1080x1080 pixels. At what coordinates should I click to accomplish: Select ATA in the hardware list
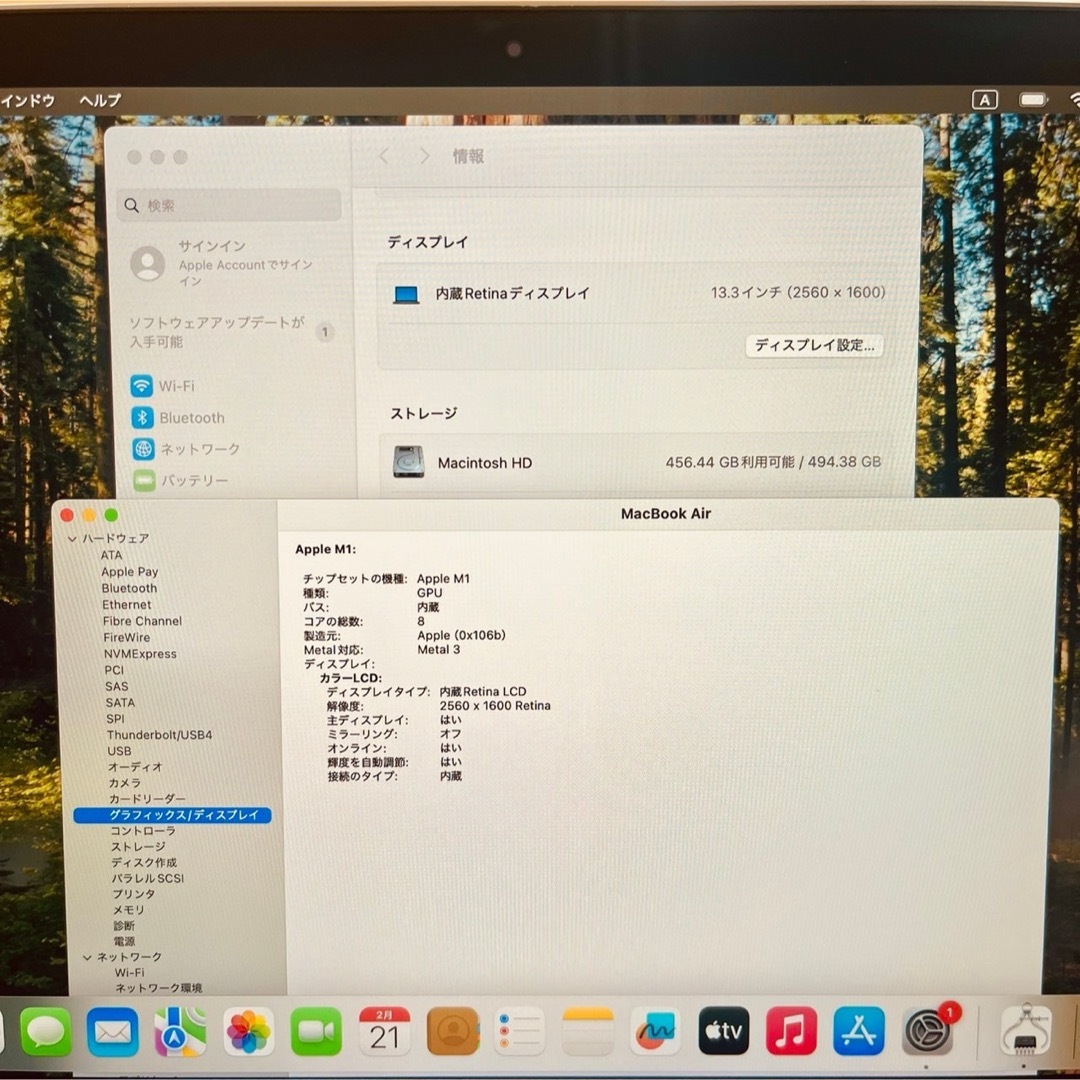[112, 555]
